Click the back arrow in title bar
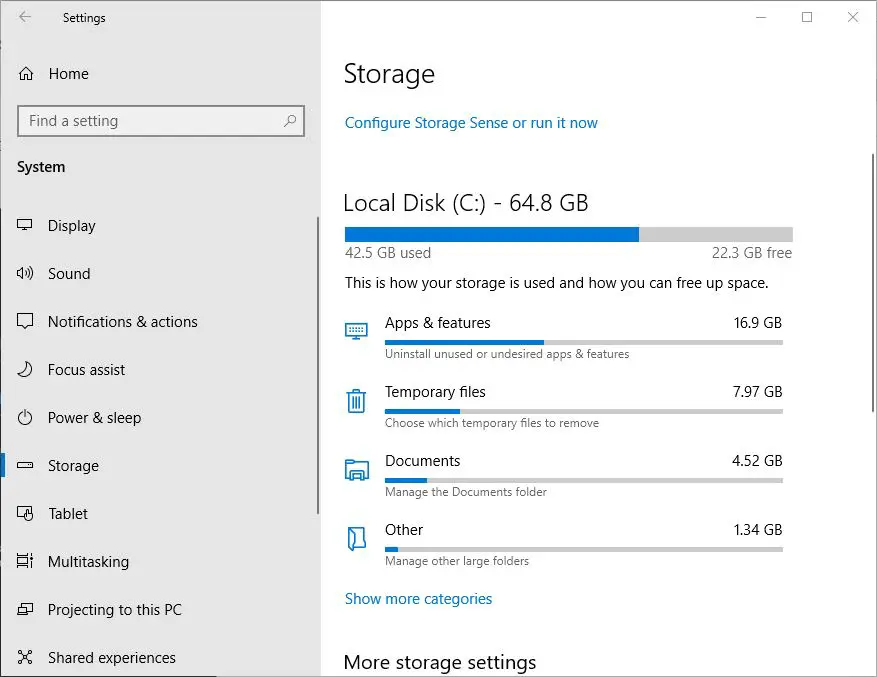Image resolution: width=877 pixels, height=677 pixels. [25, 17]
